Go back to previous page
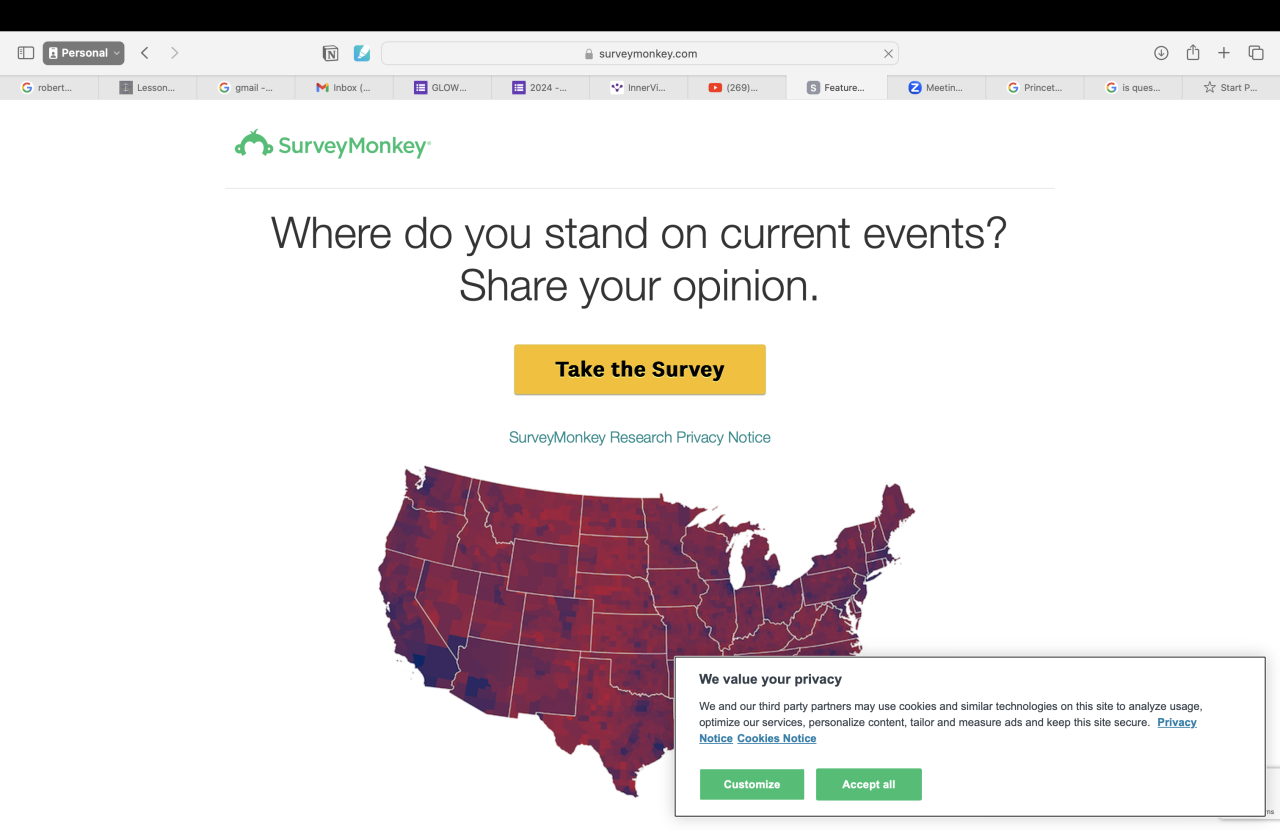Image resolution: width=1280 pixels, height=831 pixels. pos(145,53)
